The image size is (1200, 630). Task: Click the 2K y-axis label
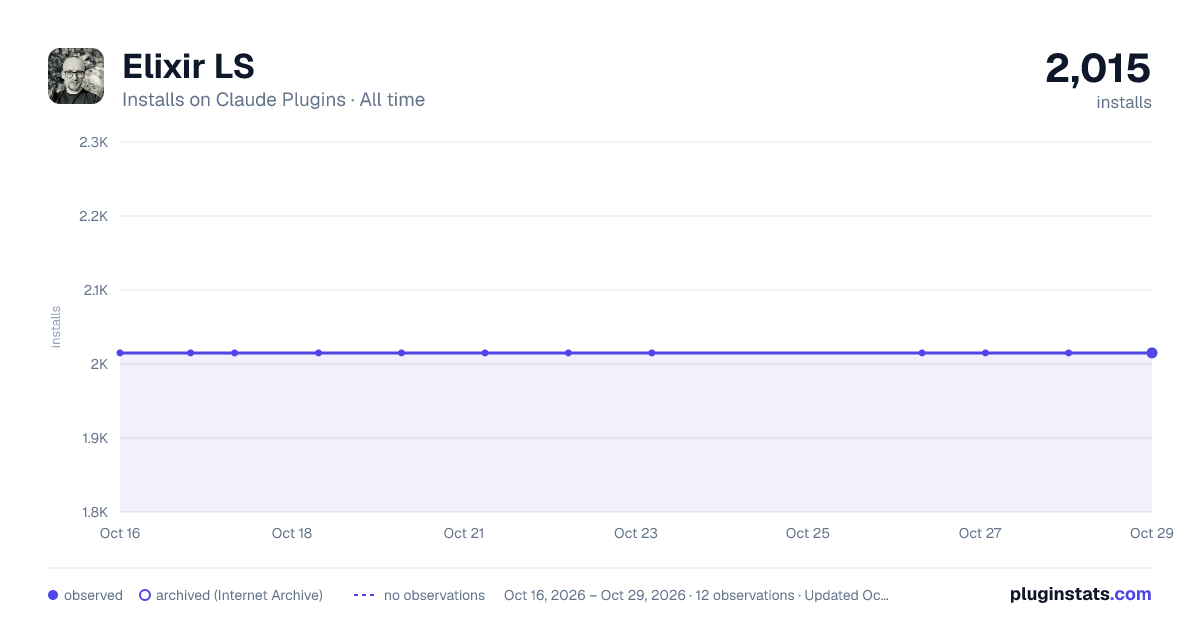point(99,364)
